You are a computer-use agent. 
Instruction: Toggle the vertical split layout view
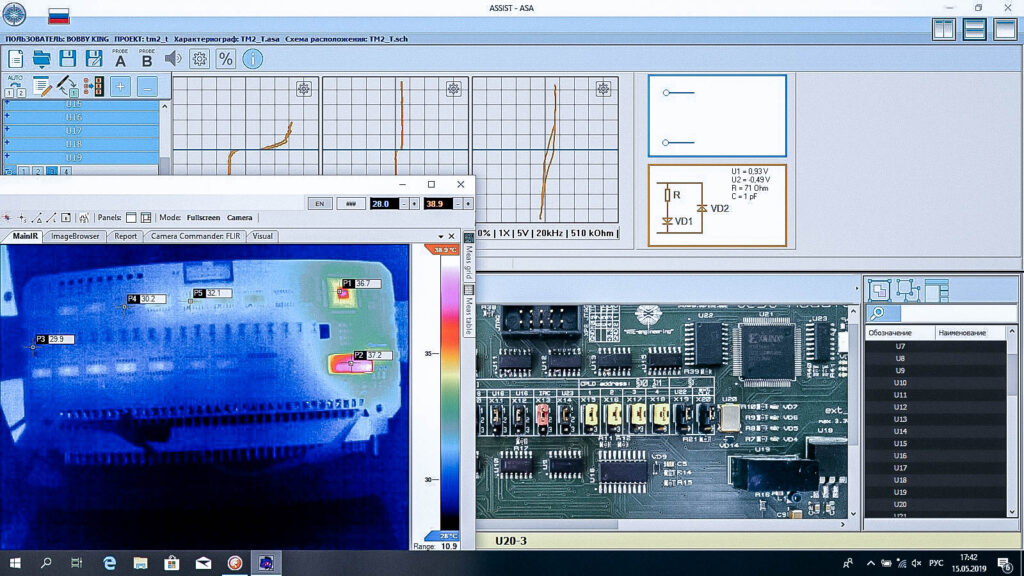[x=943, y=29]
